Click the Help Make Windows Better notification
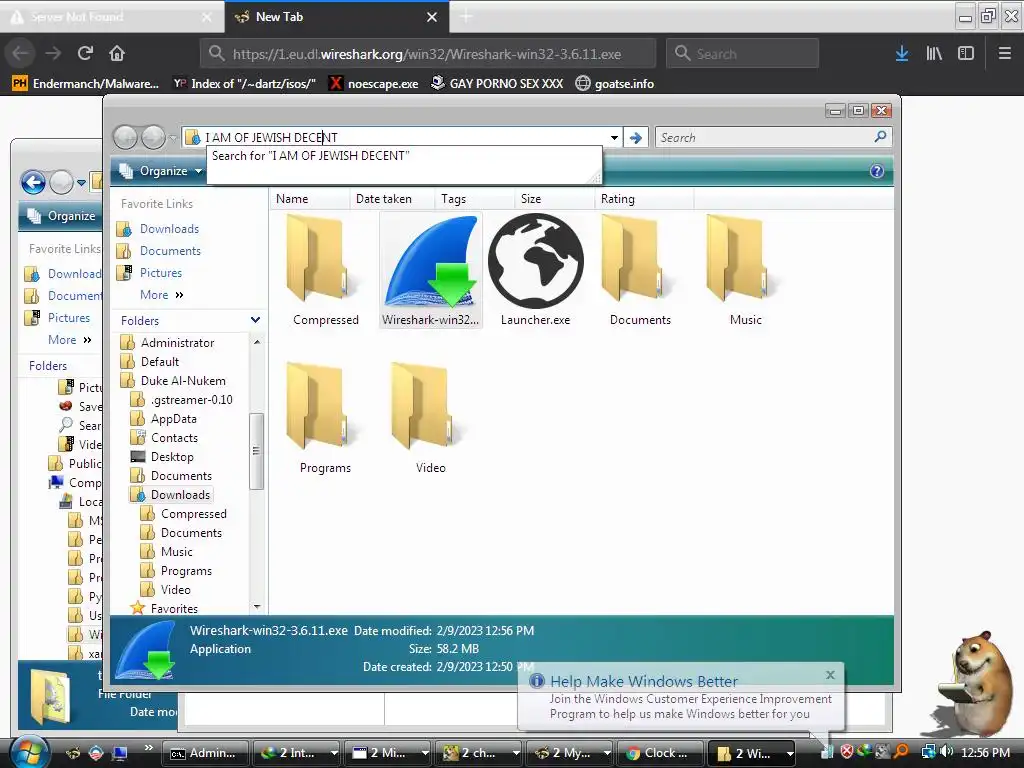The width and height of the screenshot is (1024, 768). 680,697
